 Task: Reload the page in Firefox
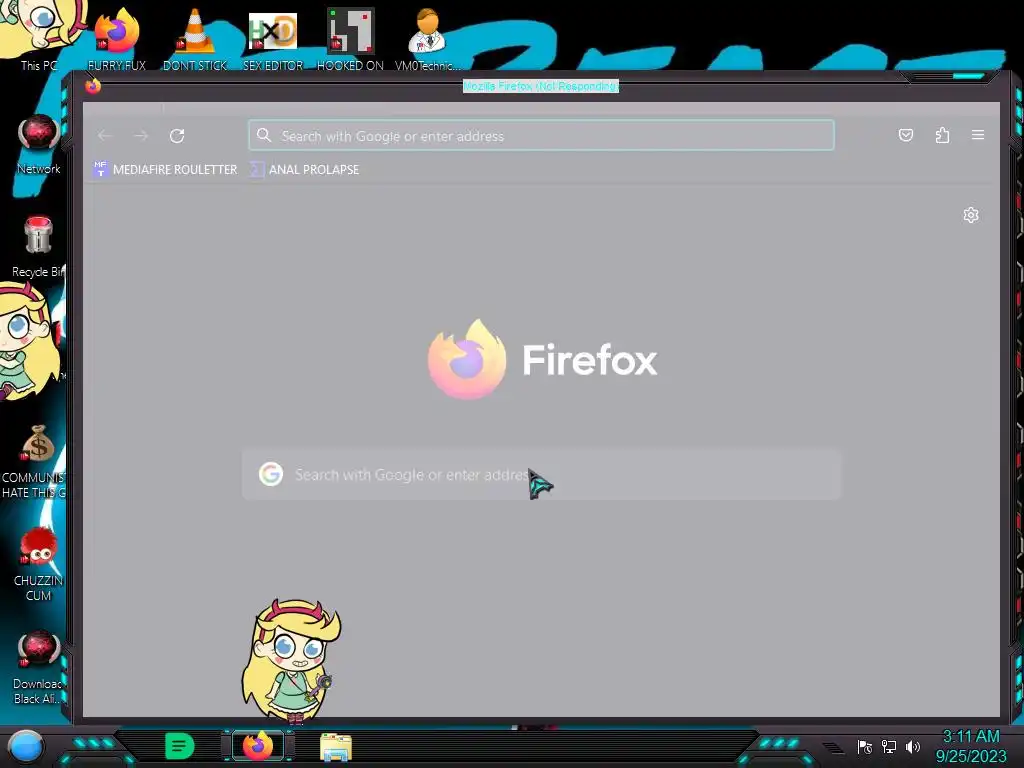[177, 136]
